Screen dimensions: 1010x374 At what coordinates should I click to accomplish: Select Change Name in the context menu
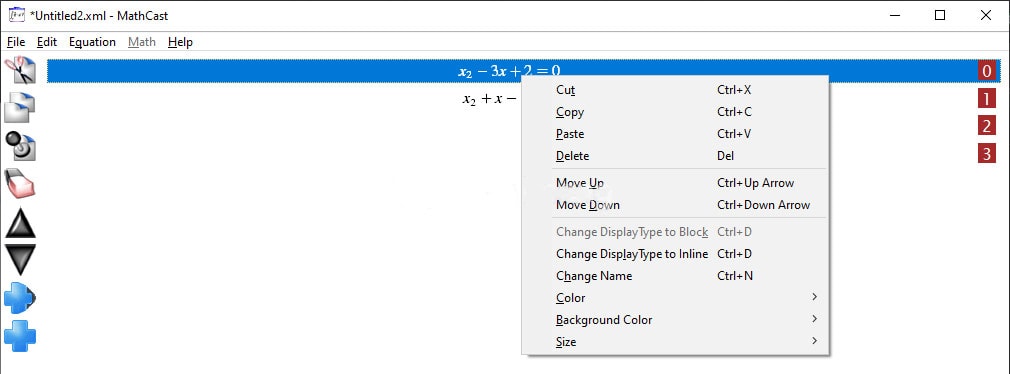(675, 276)
